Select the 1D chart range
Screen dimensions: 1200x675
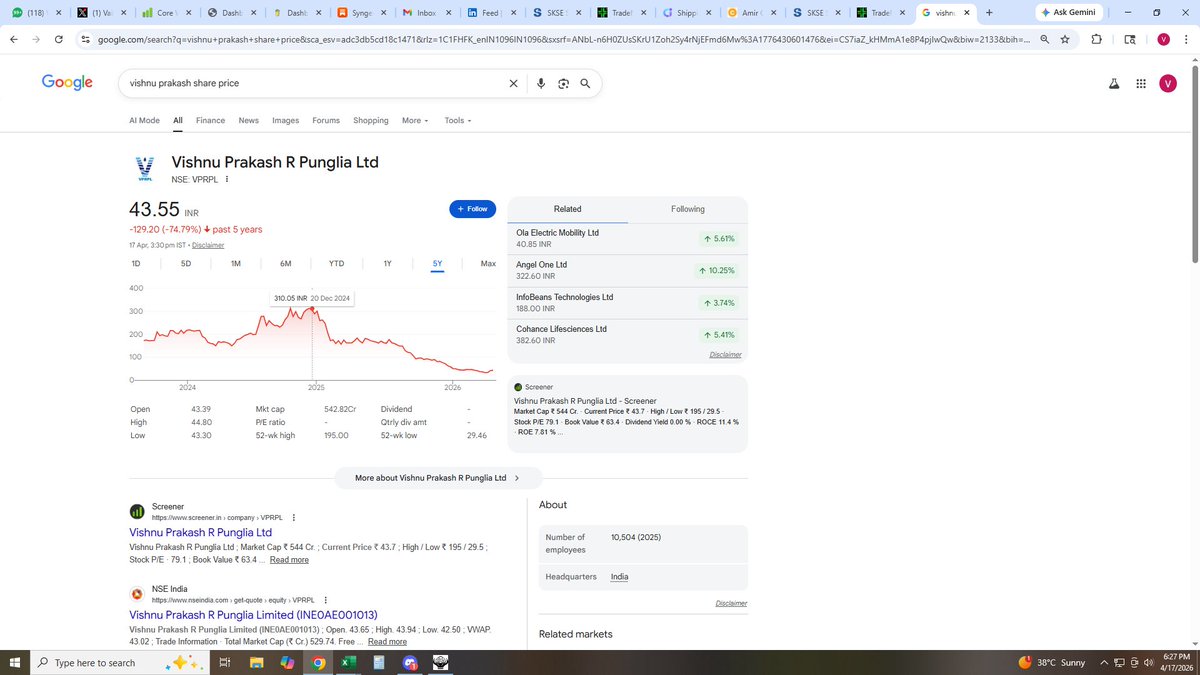(136, 263)
